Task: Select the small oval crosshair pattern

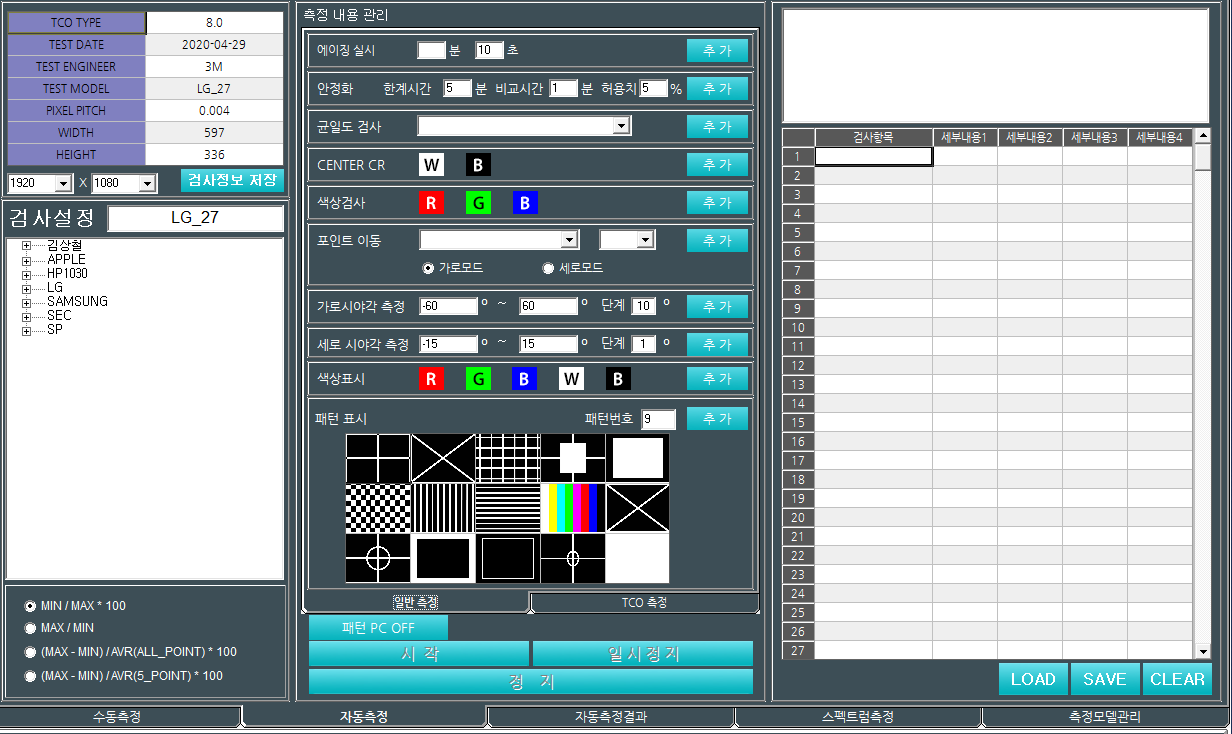Action: coord(573,558)
